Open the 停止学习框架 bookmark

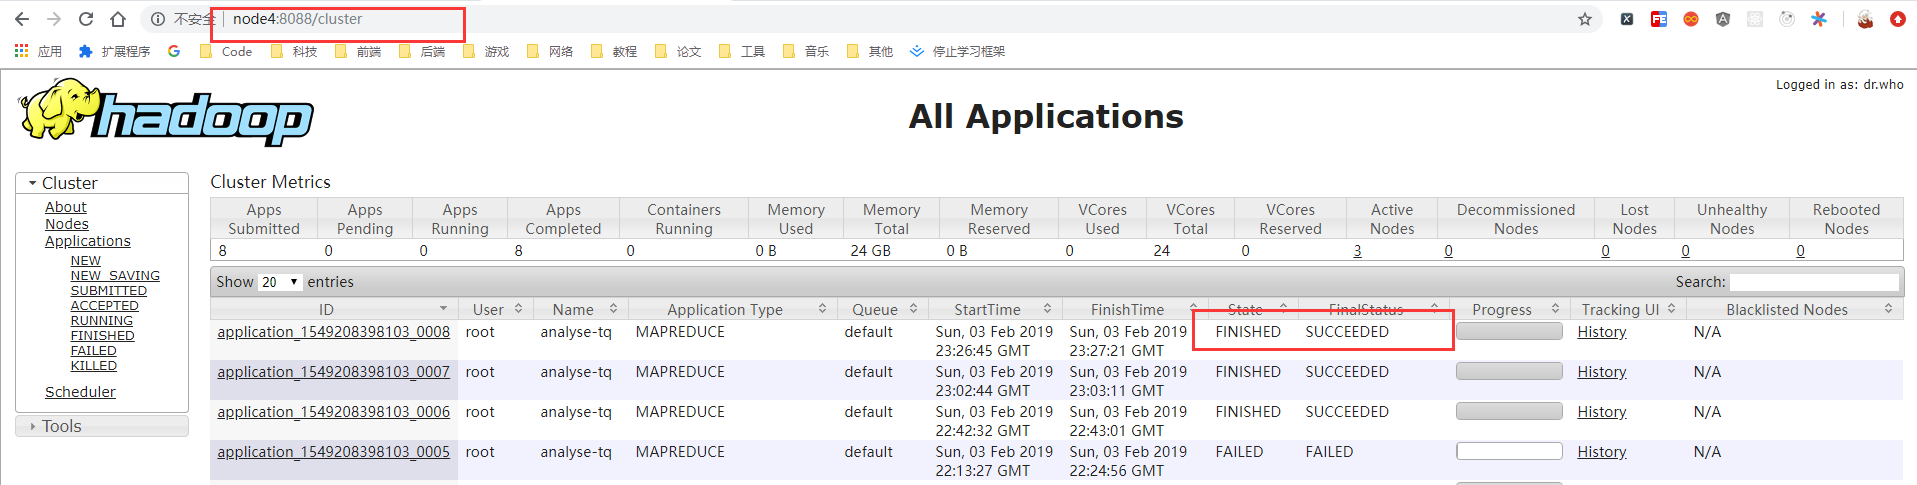[957, 51]
